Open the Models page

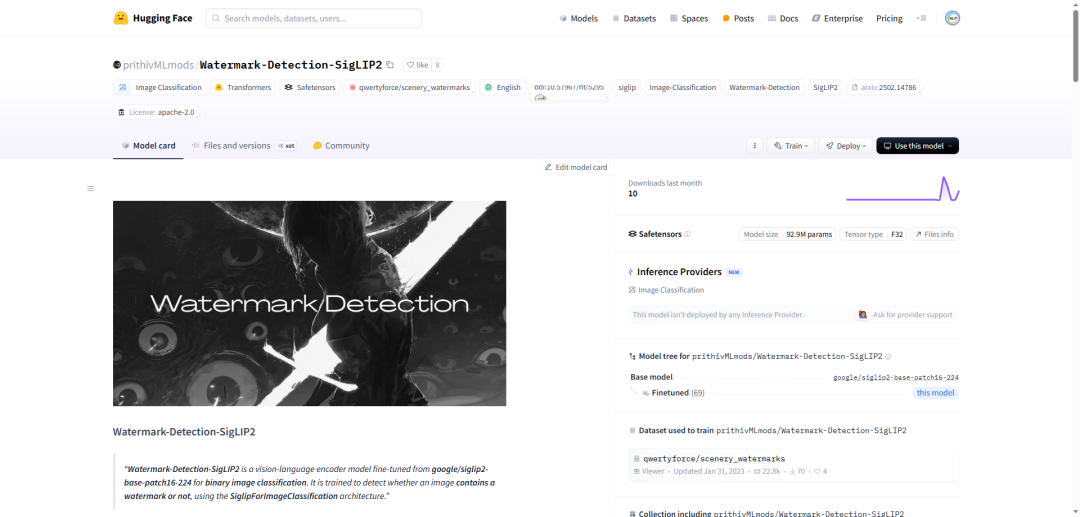(x=579, y=19)
